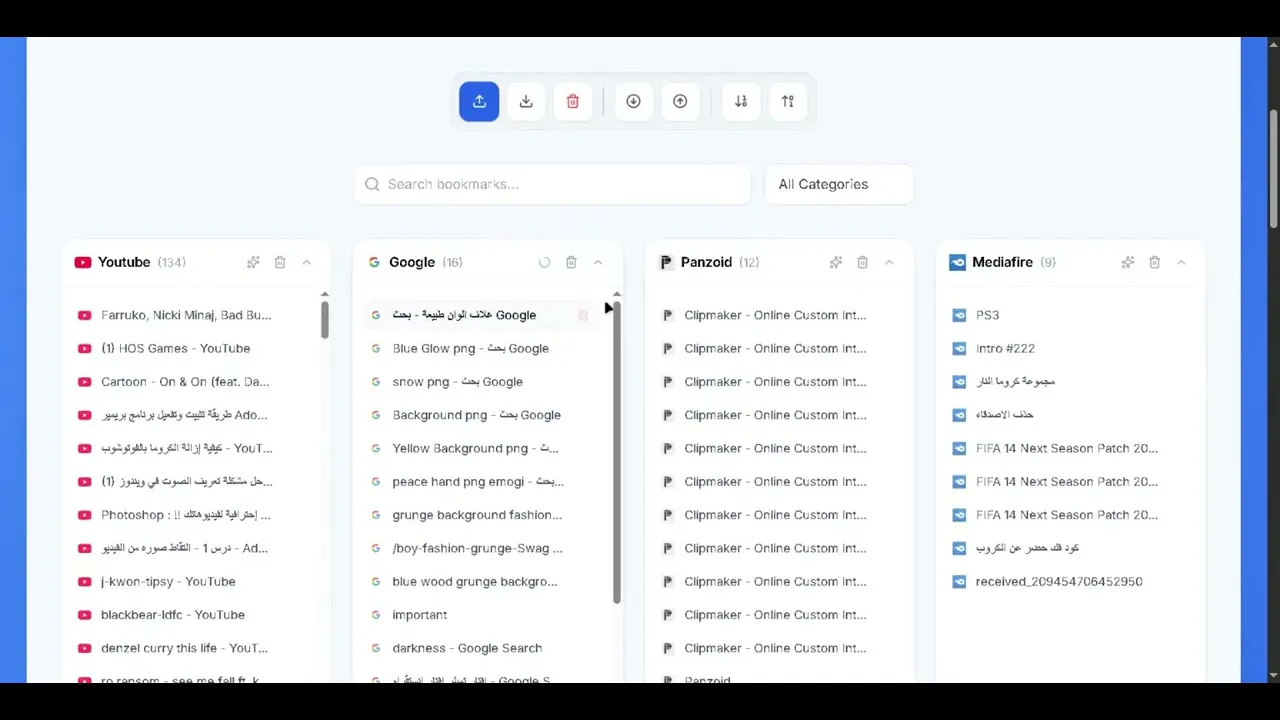Click the Mediafire logo in card header
The height and width of the screenshot is (720, 1280).
point(957,262)
